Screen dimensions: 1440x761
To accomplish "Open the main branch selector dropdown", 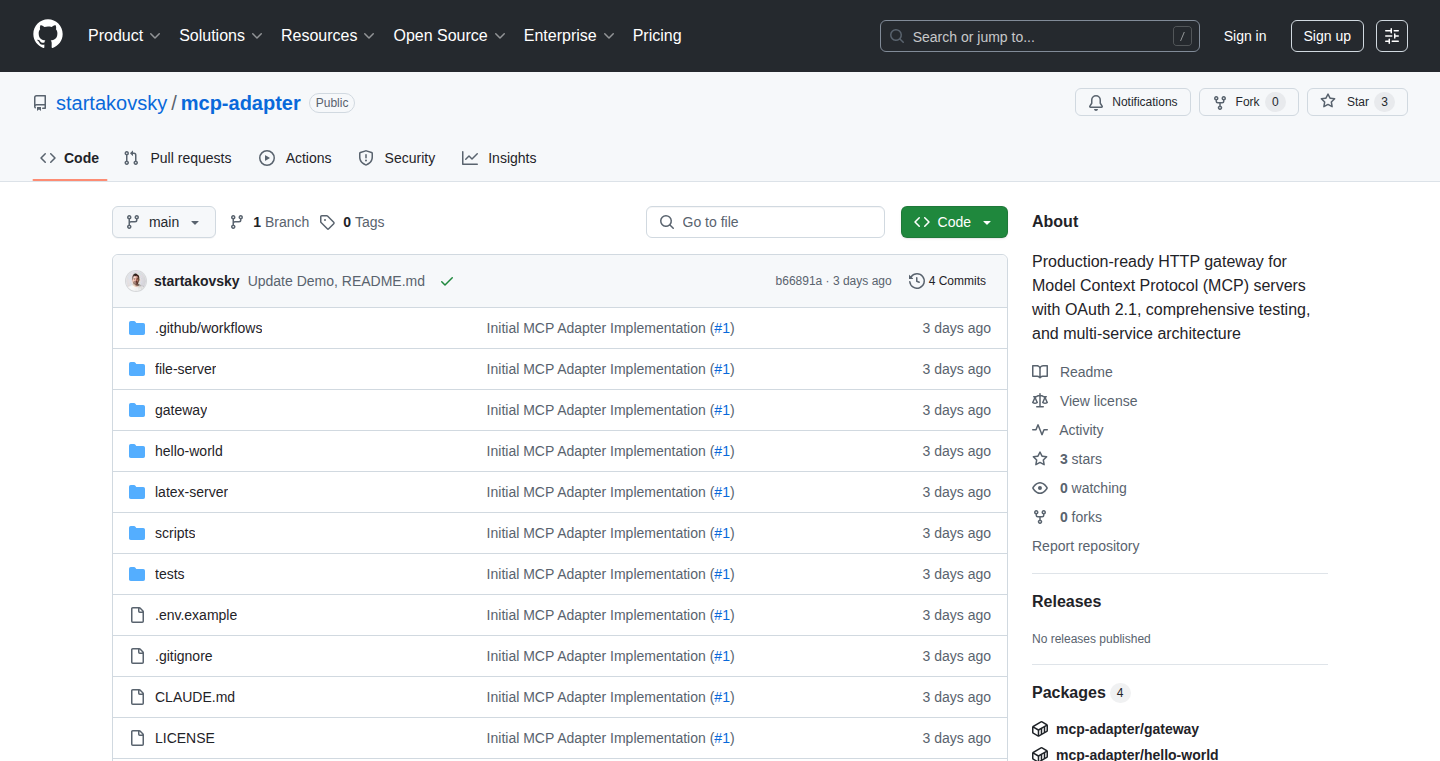I will [x=164, y=222].
